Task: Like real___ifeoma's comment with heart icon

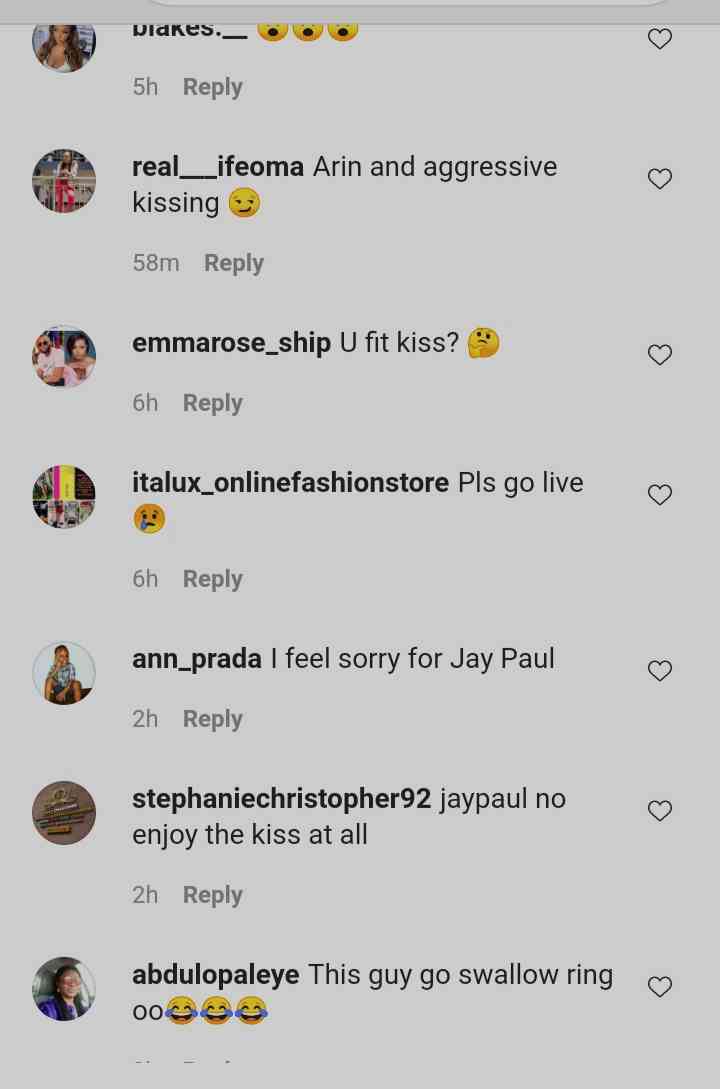Action: pos(660,179)
